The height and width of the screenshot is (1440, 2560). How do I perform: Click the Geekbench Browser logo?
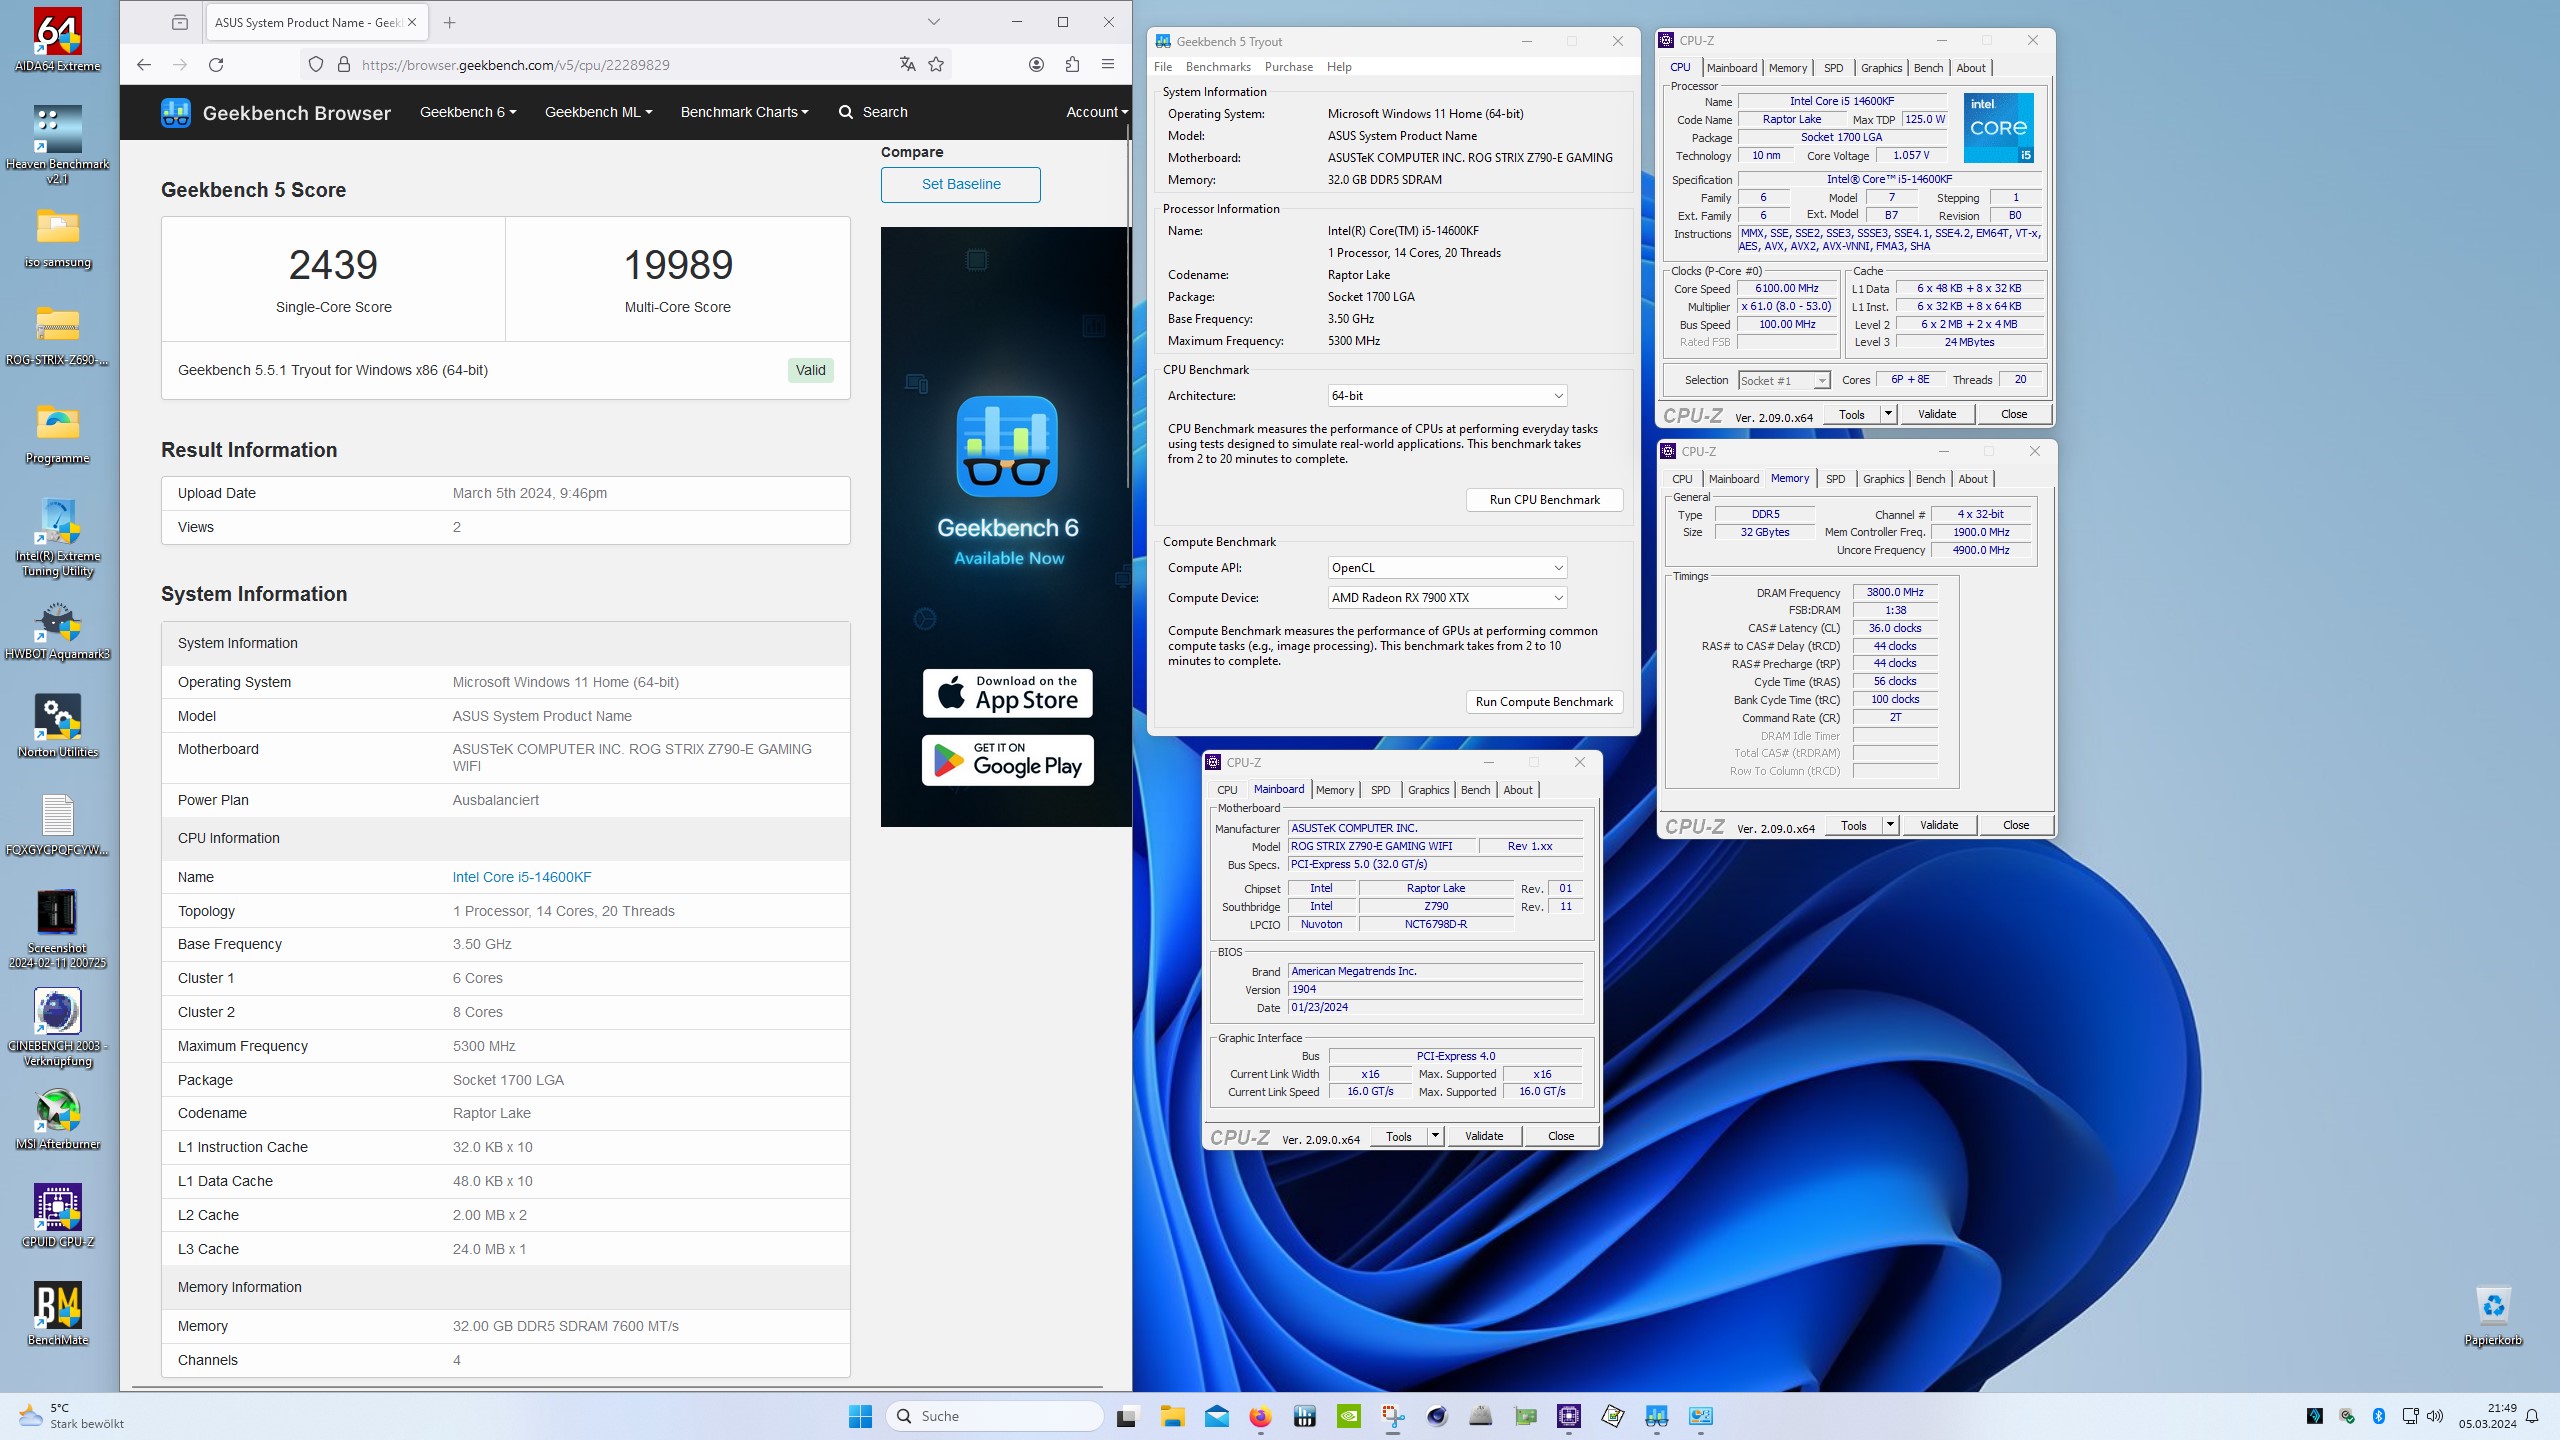tap(276, 113)
